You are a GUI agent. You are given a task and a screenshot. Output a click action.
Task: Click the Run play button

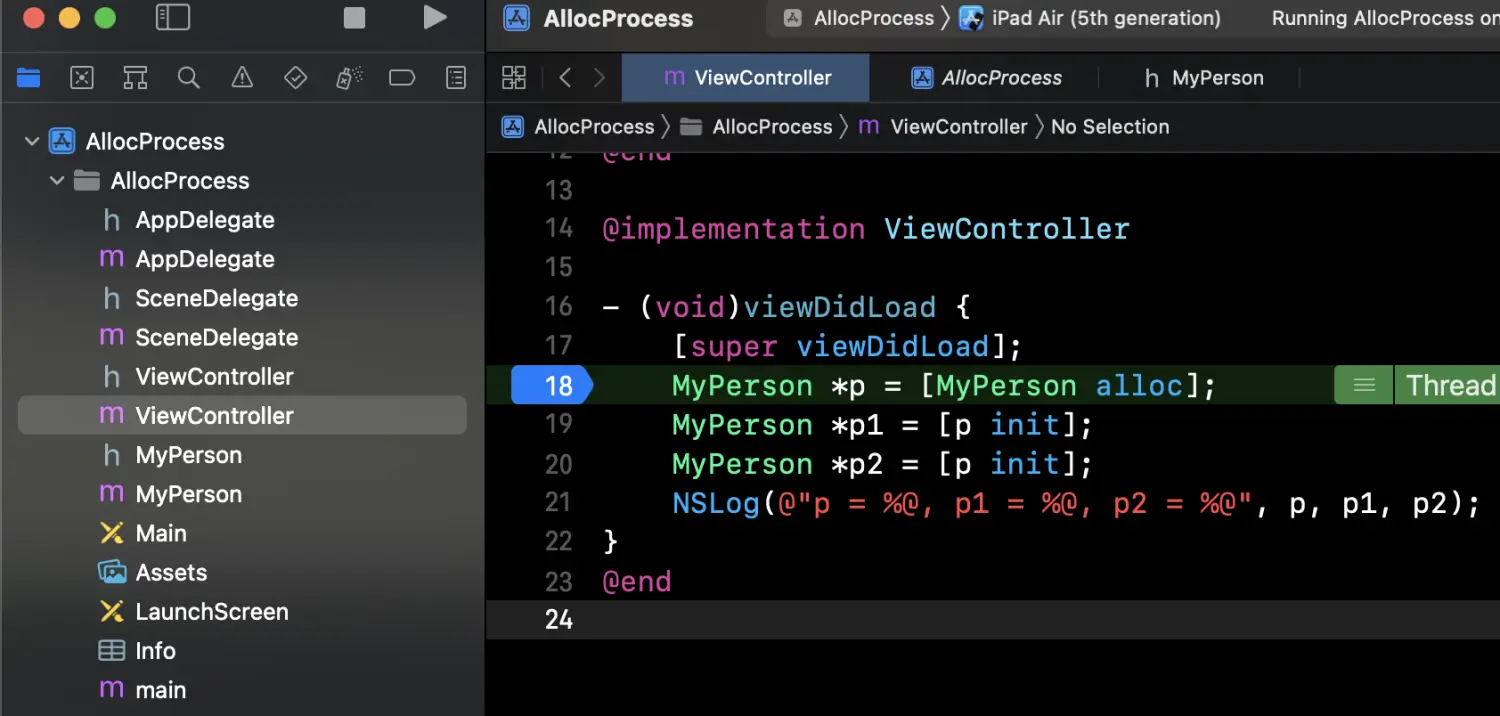click(x=434, y=18)
